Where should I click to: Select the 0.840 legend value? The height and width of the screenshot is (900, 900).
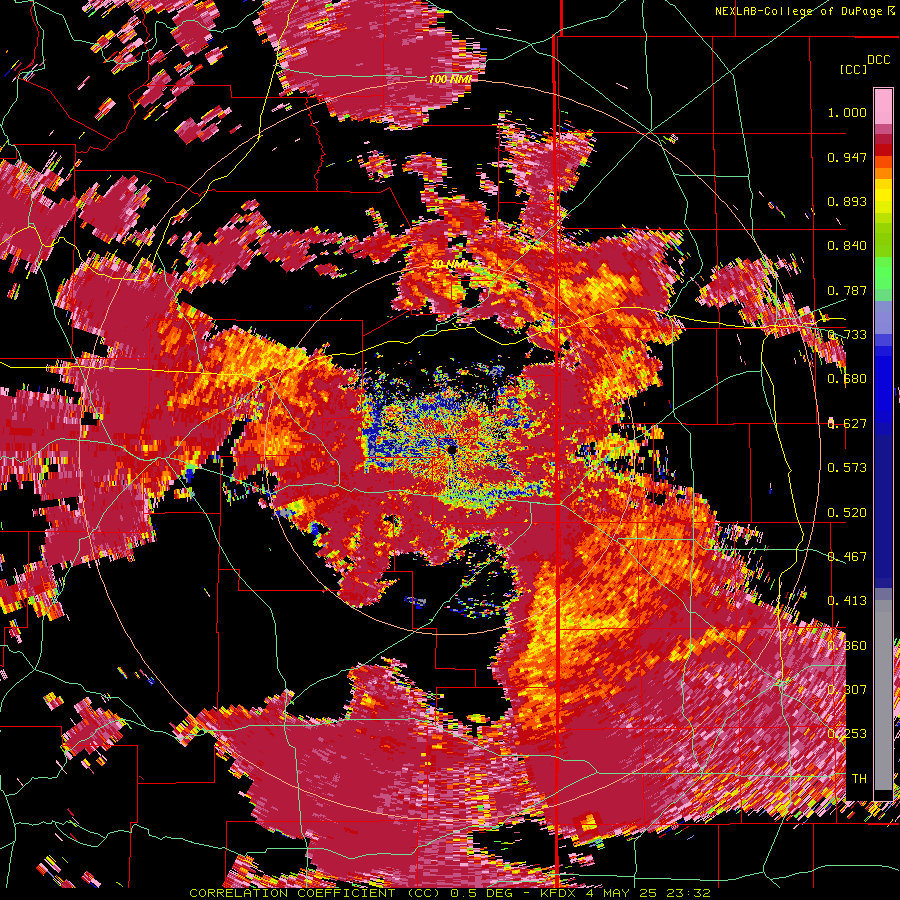(847, 246)
